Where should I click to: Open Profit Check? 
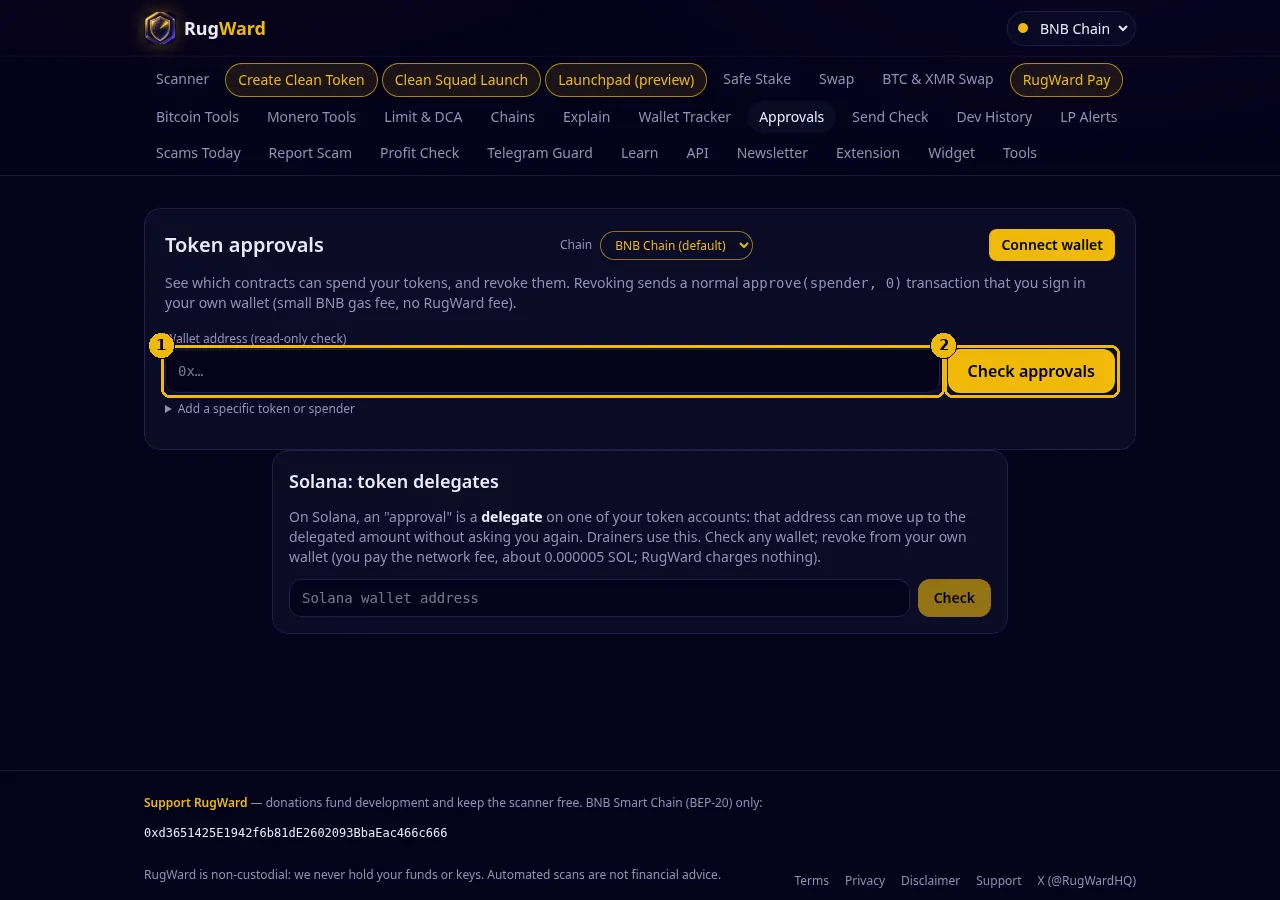[419, 153]
